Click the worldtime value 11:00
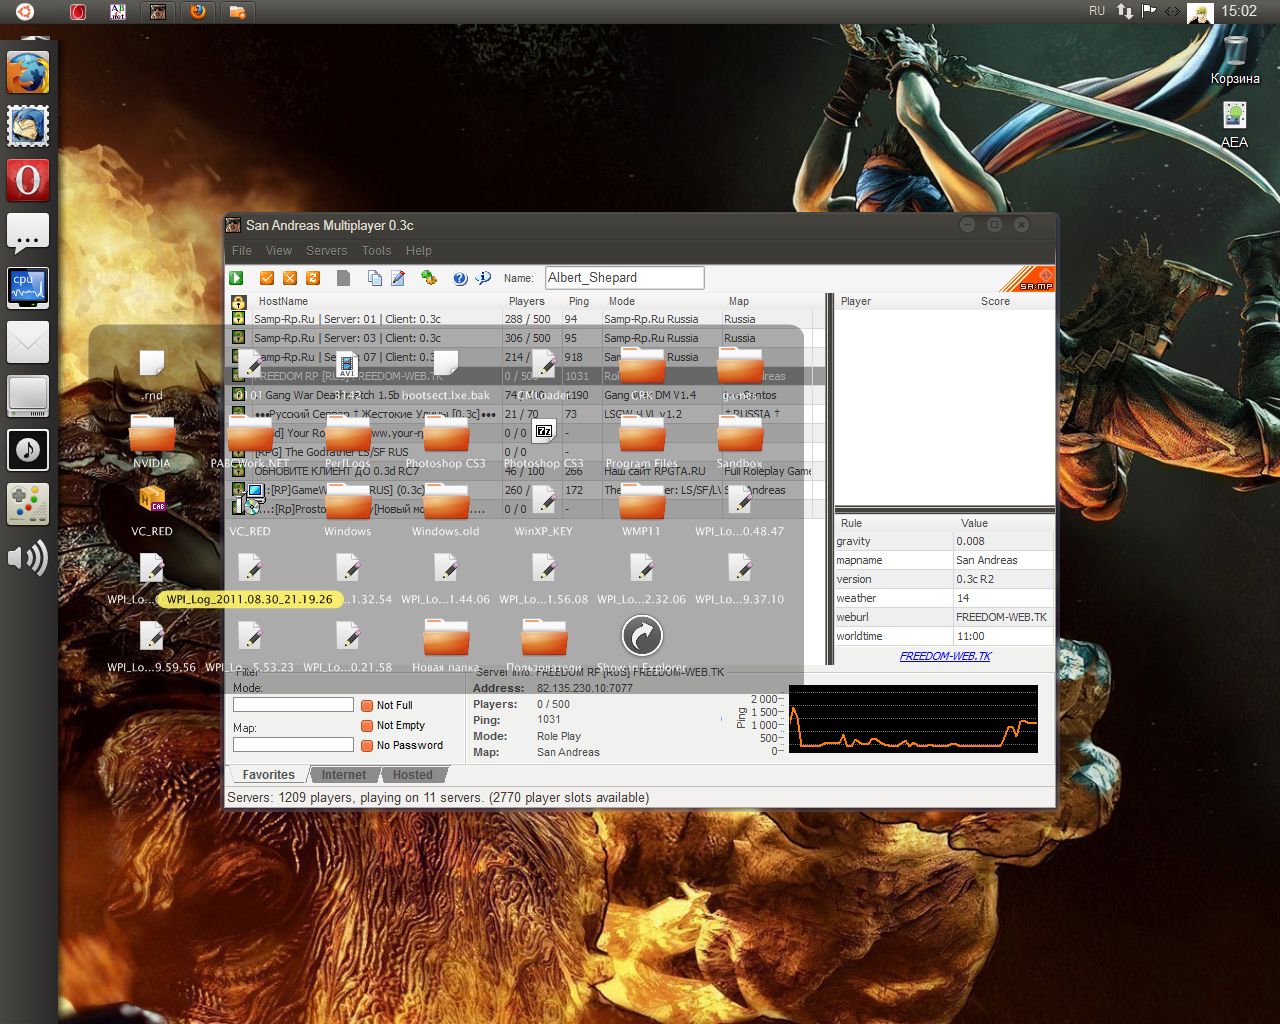 (x=970, y=636)
